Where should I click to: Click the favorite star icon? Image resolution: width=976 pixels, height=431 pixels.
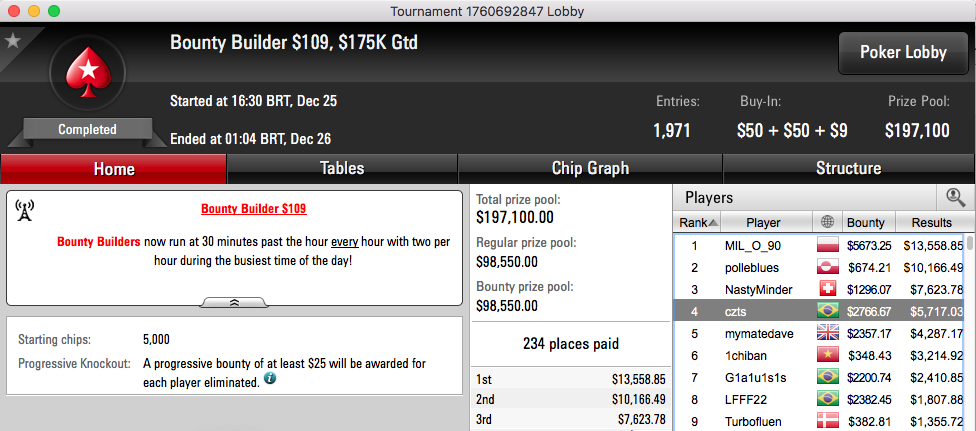pos(12,41)
